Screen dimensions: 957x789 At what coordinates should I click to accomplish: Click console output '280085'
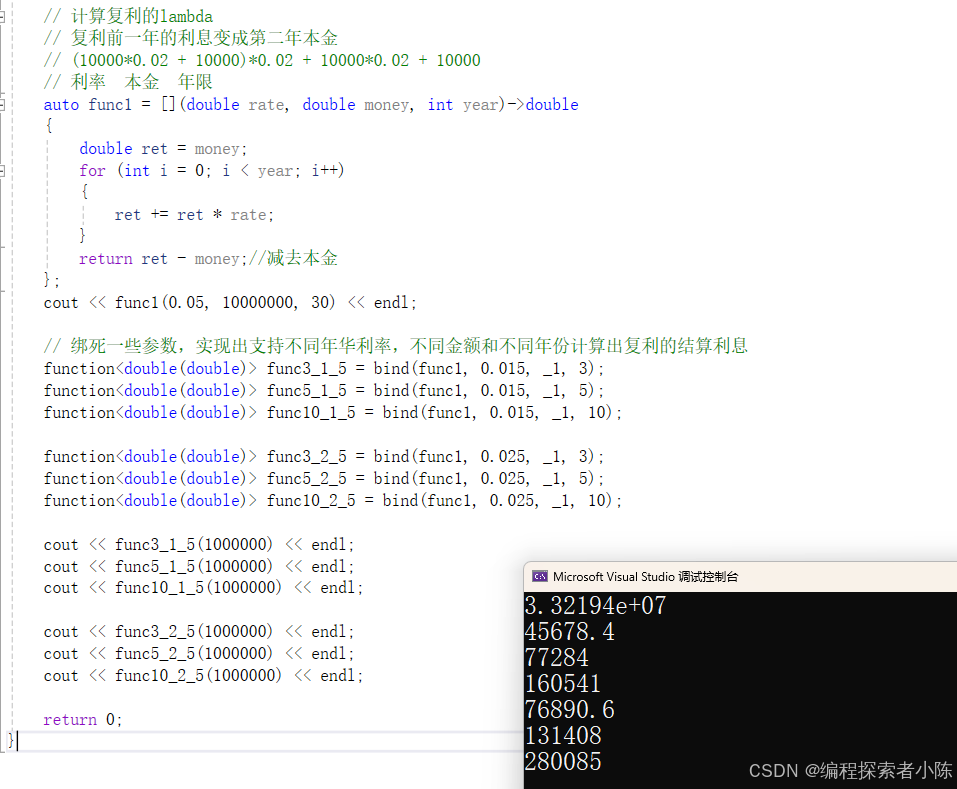[x=563, y=762]
